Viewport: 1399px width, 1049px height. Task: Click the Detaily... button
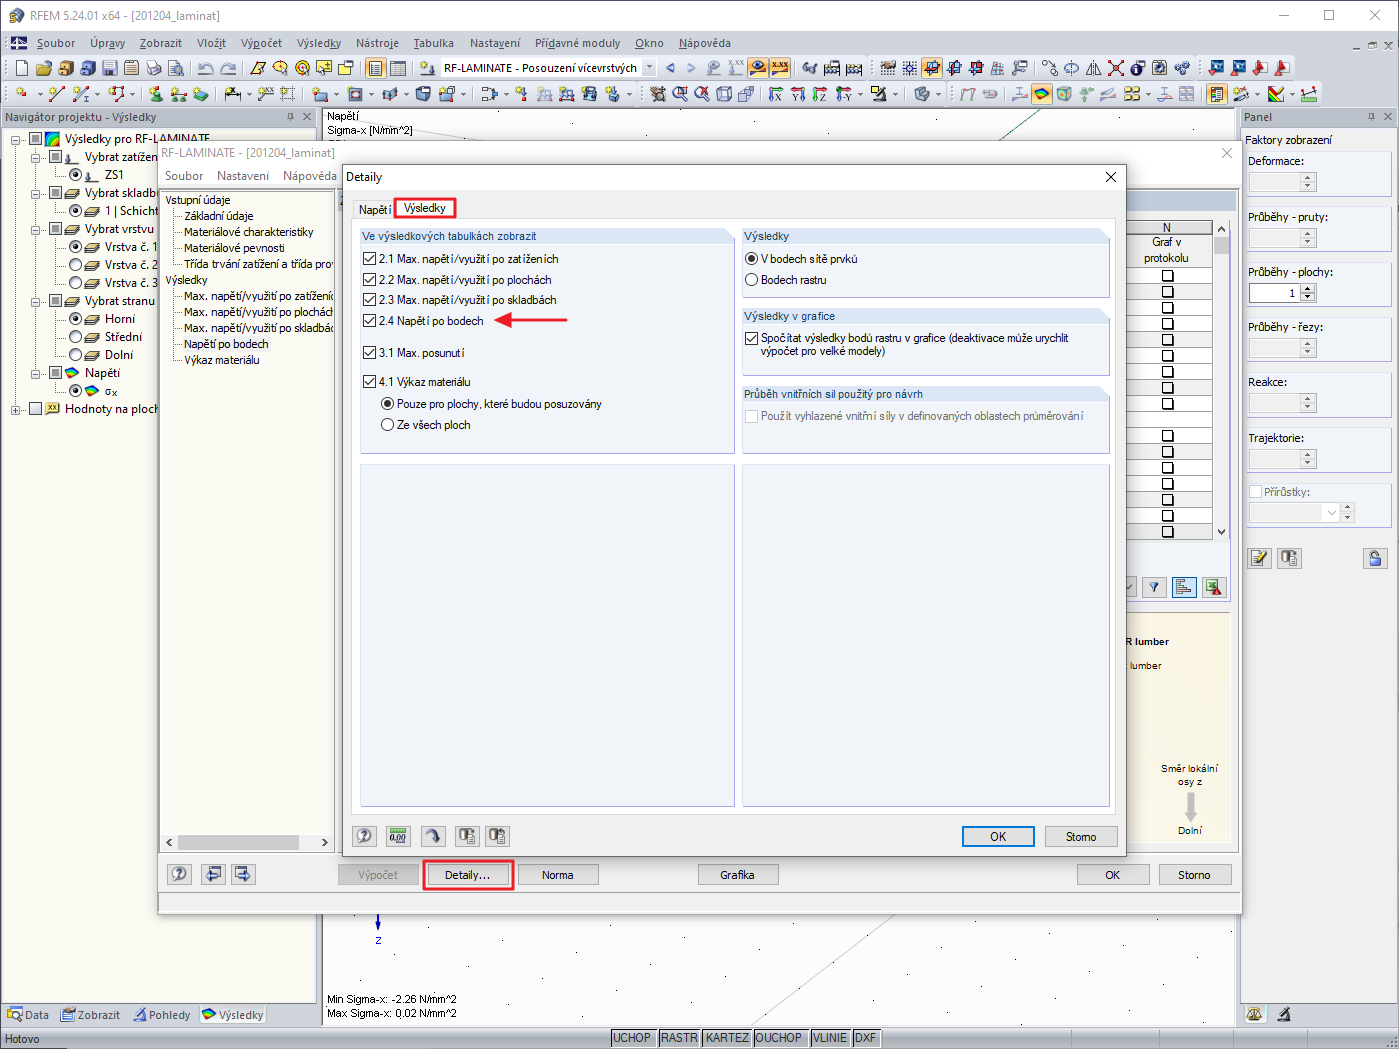pos(468,875)
